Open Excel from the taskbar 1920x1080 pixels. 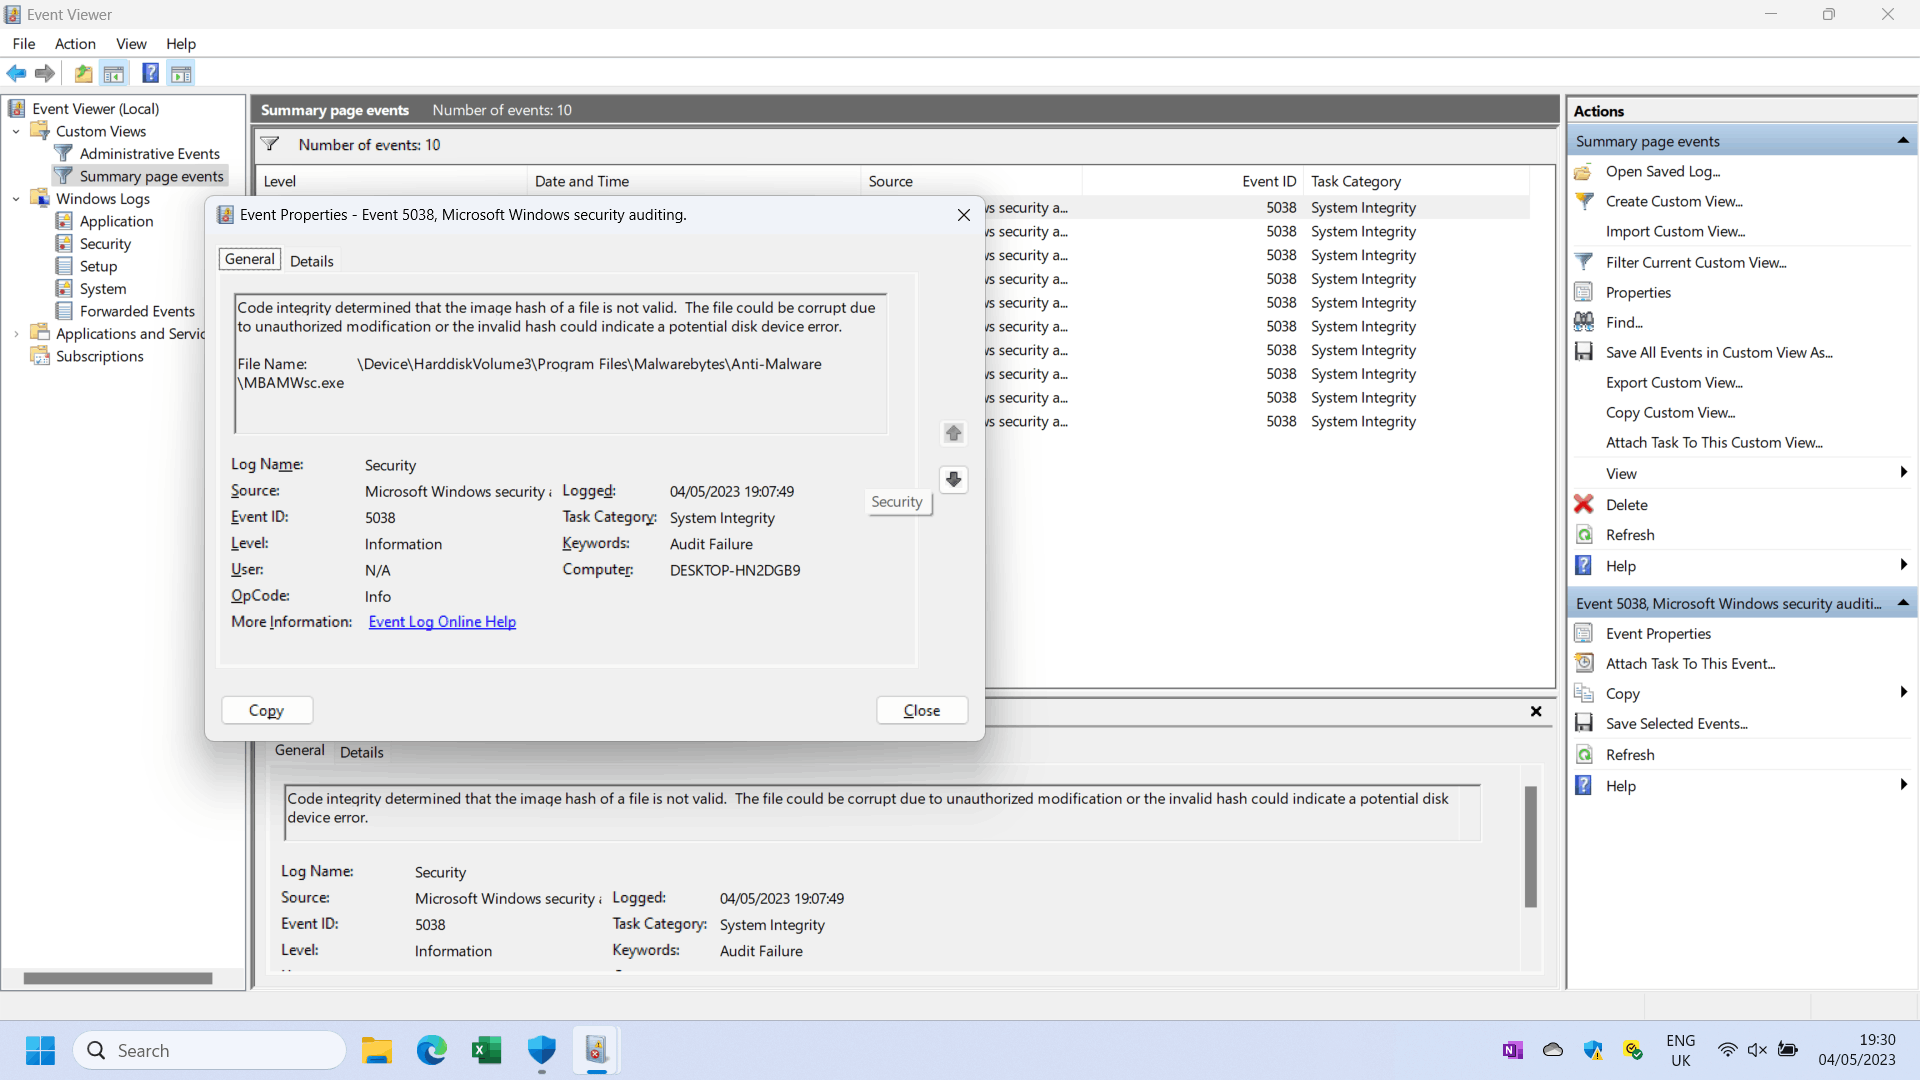[x=487, y=1050]
